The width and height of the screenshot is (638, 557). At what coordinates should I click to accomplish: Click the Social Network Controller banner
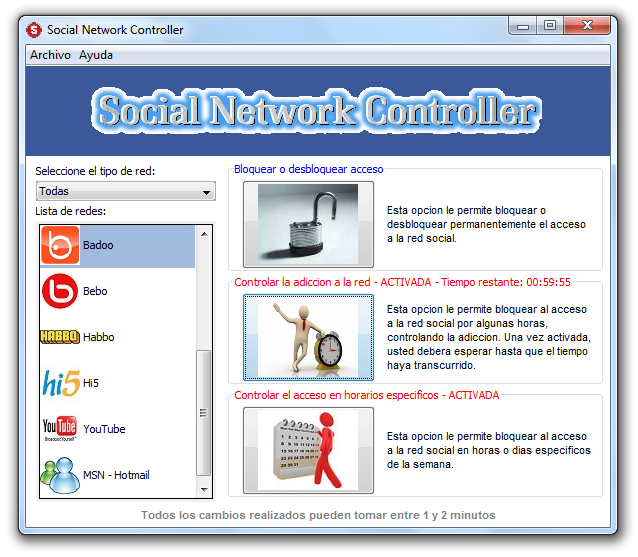point(317,111)
